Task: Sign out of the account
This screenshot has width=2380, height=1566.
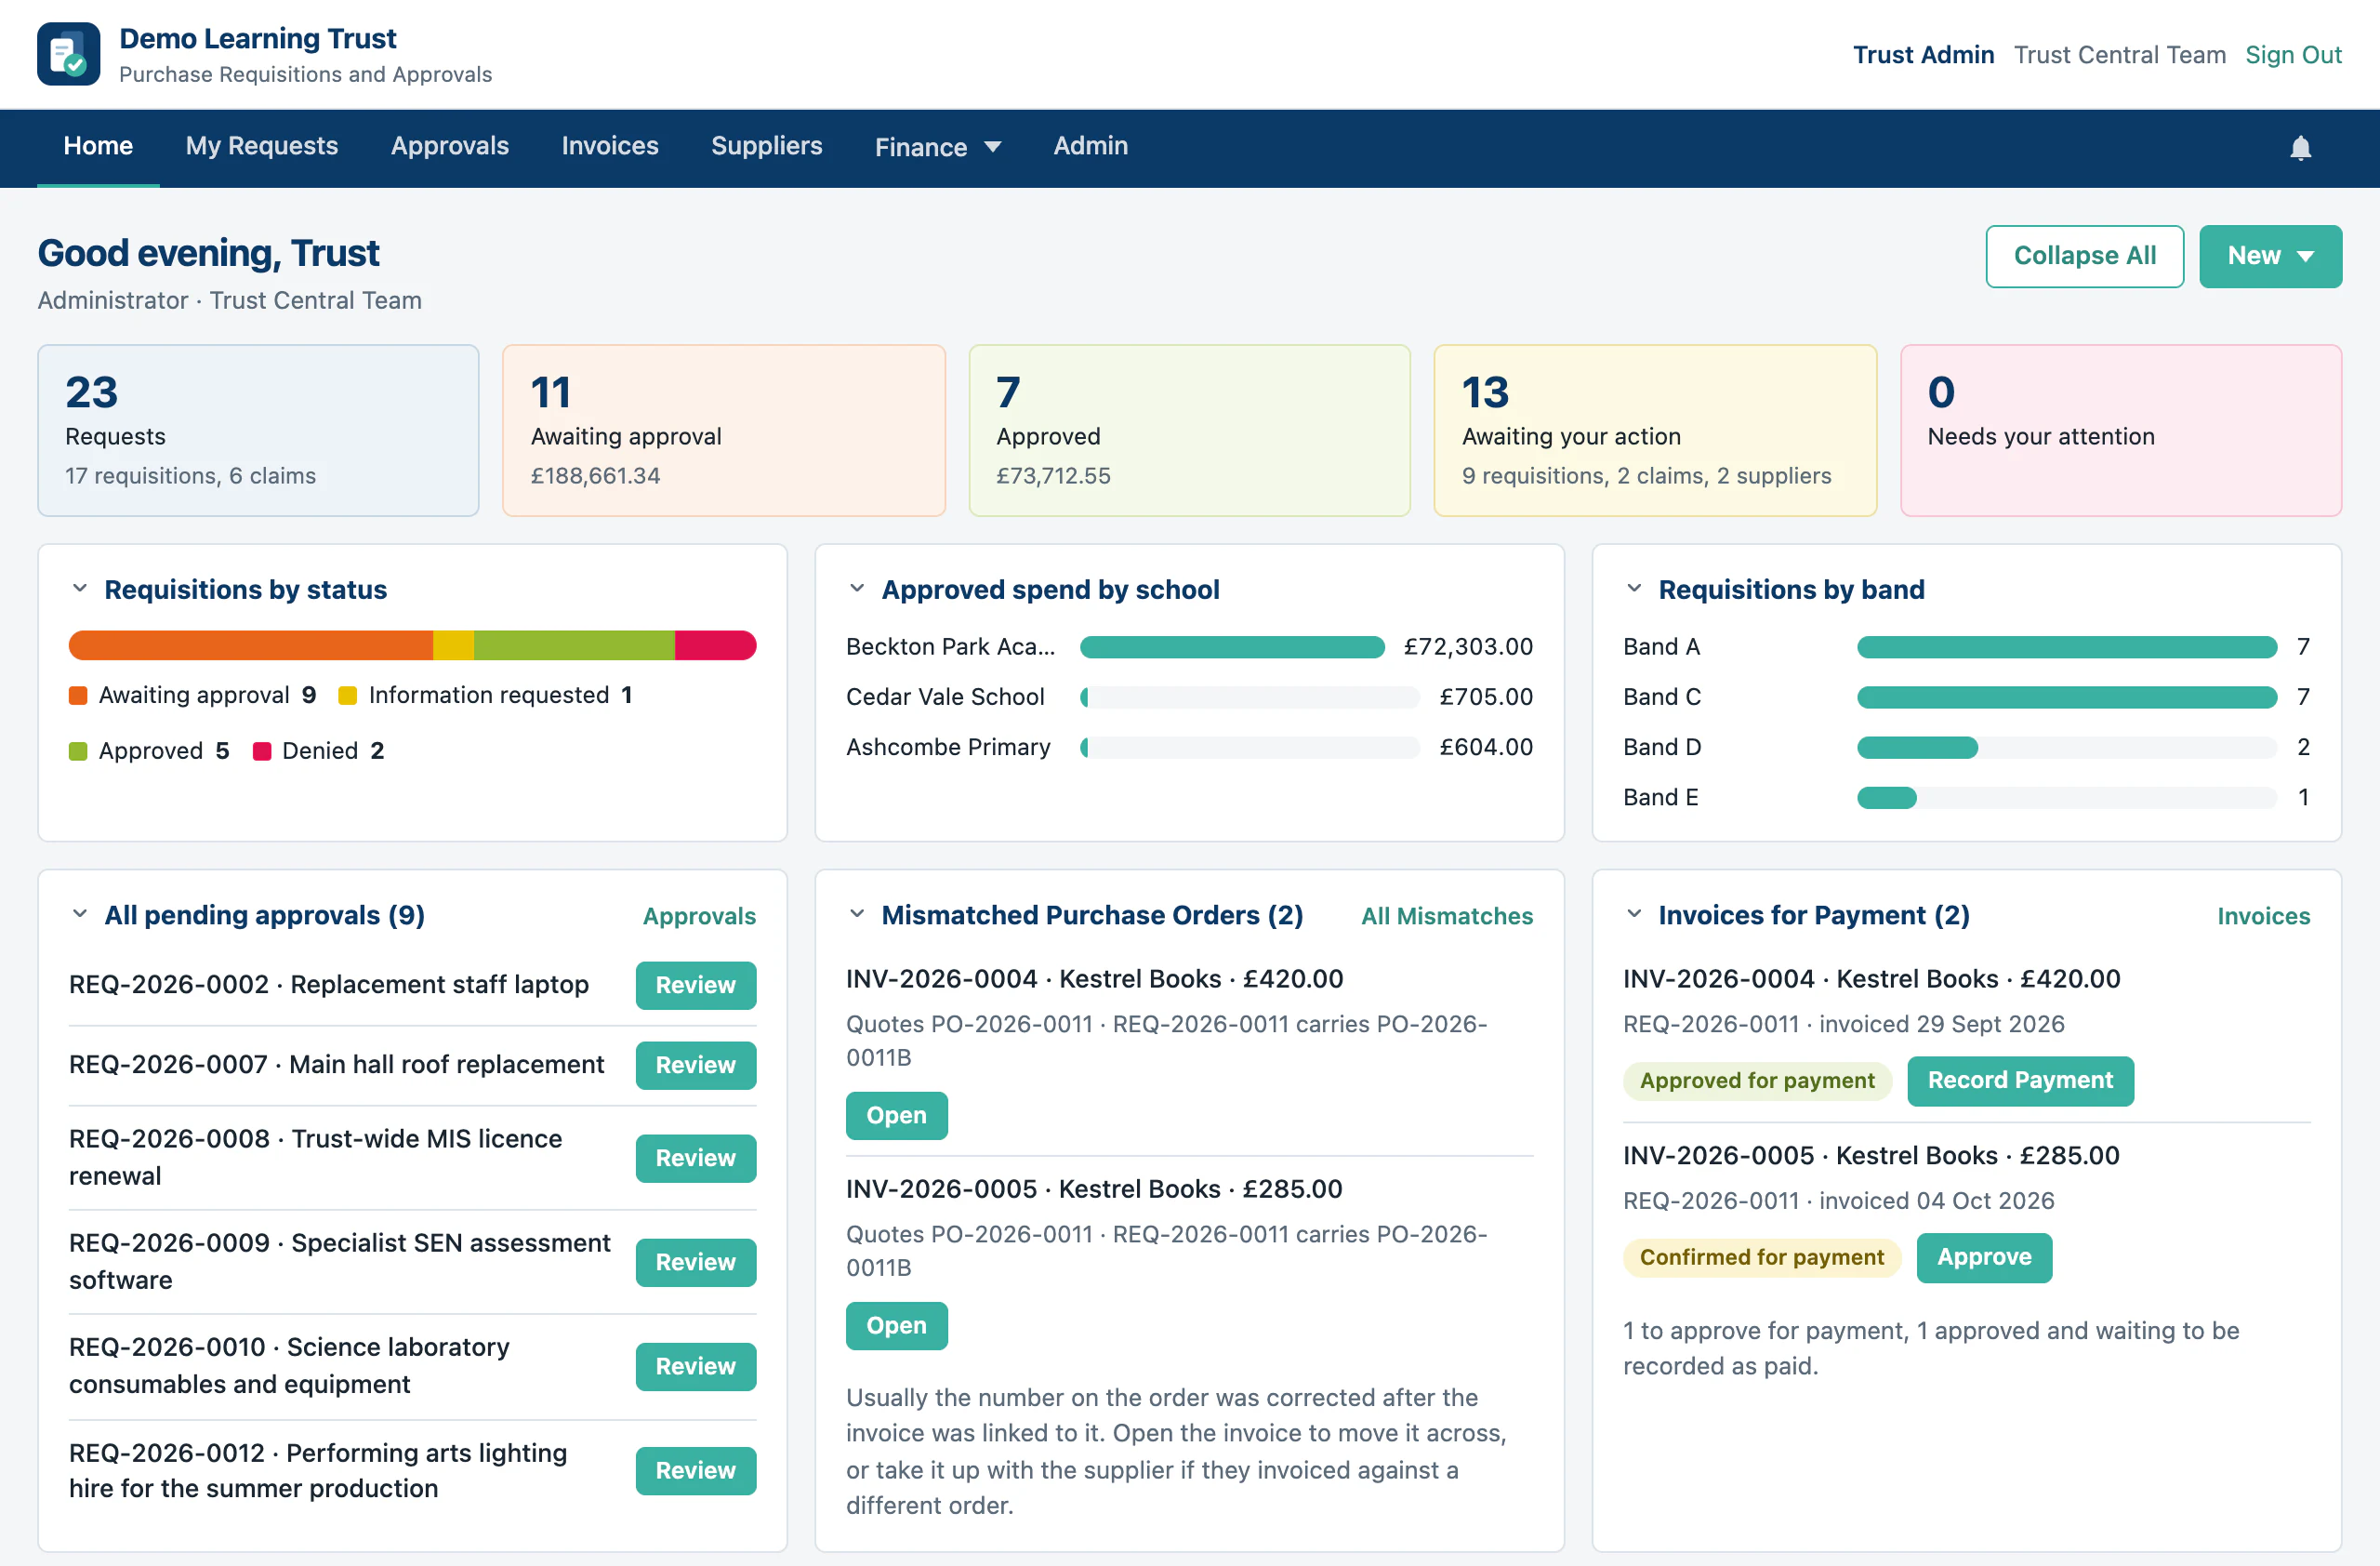Action: click(x=2293, y=55)
